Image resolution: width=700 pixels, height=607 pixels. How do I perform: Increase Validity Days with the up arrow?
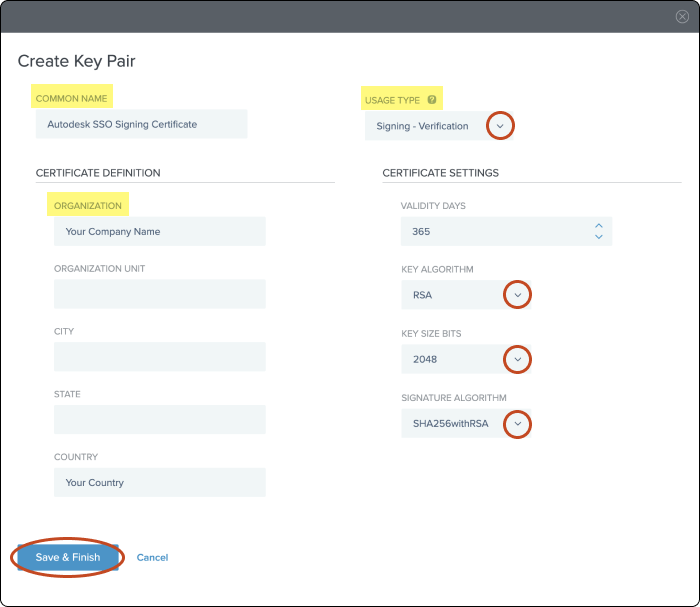coord(599,226)
